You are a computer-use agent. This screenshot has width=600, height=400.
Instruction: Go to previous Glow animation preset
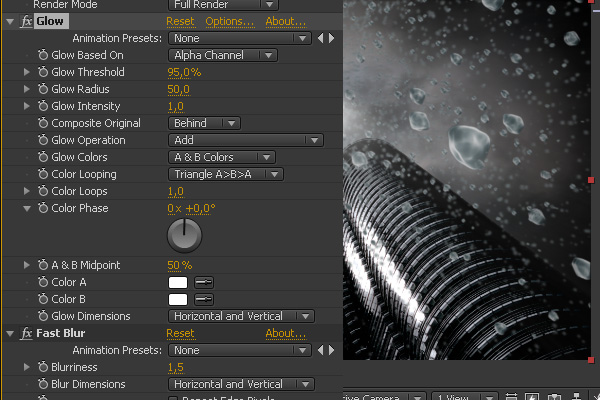pyautogui.click(x=321, y=38)
